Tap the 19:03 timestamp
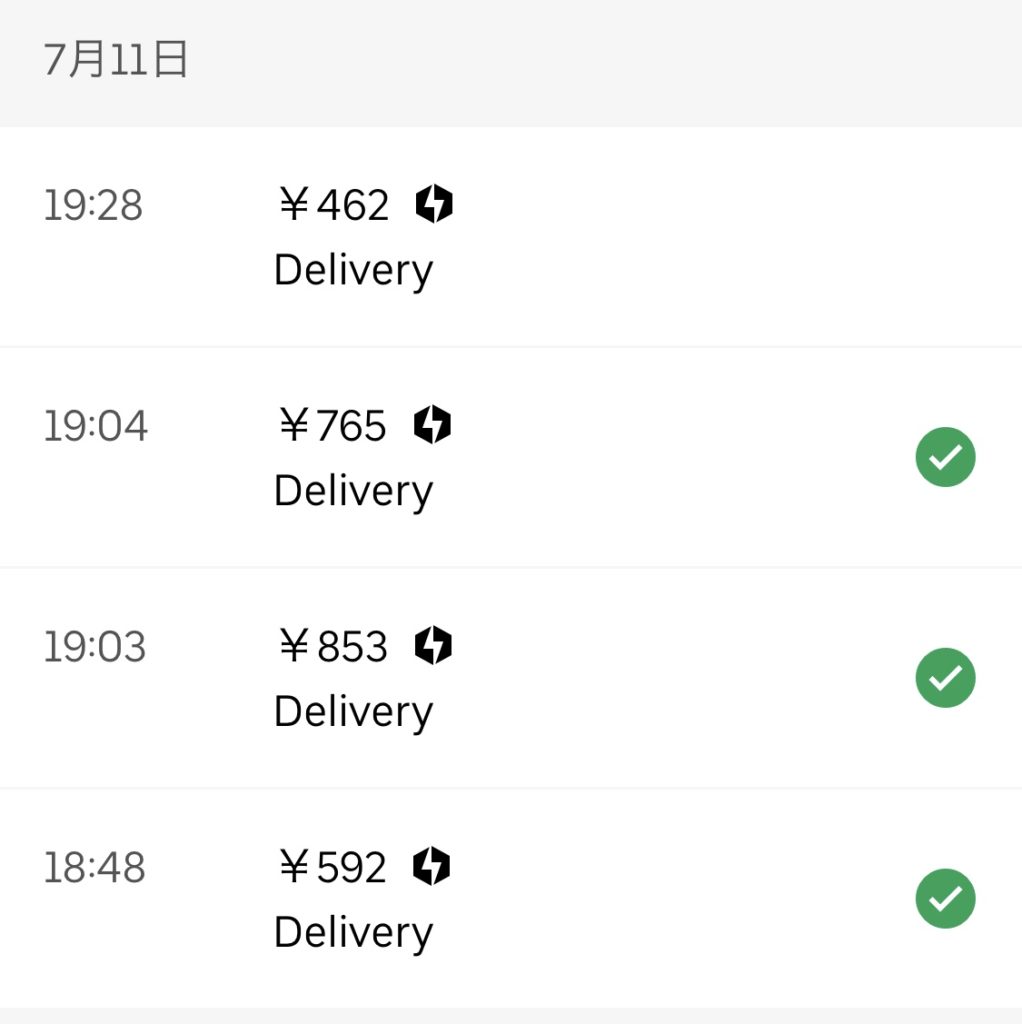Screen dimensions: 1022x1024 95,647
